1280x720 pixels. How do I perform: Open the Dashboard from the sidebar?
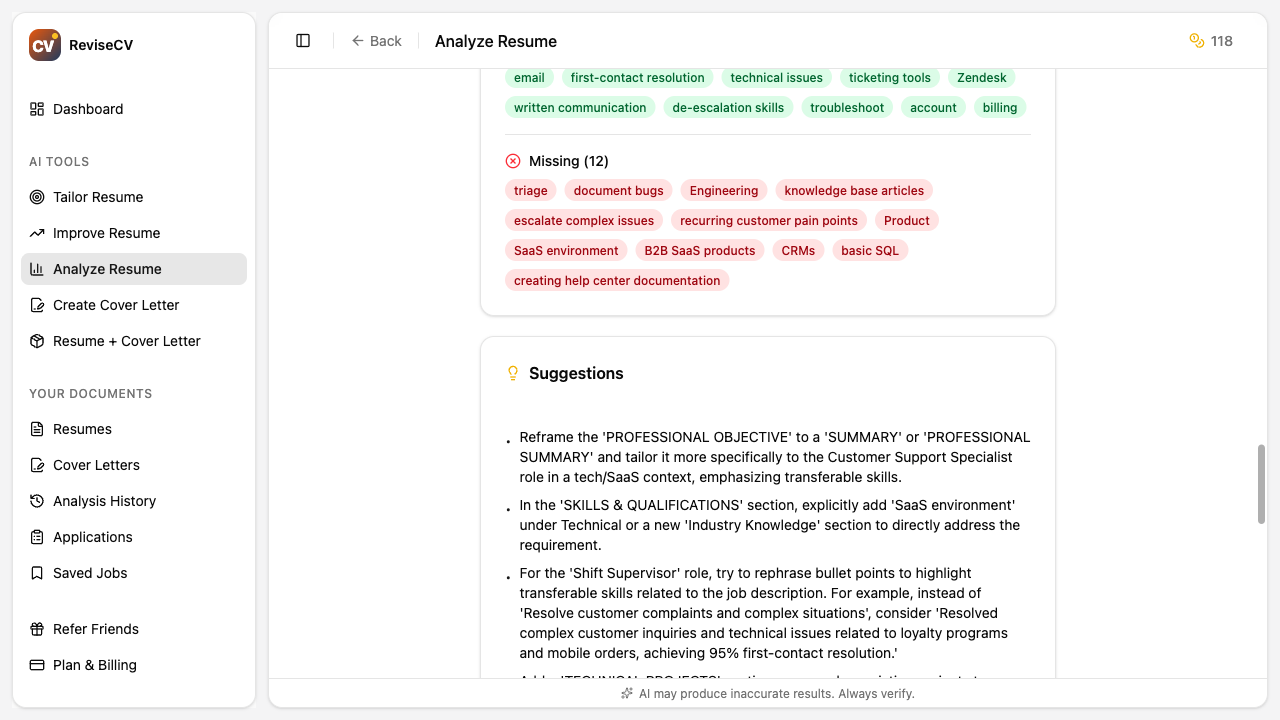(87, 109)
